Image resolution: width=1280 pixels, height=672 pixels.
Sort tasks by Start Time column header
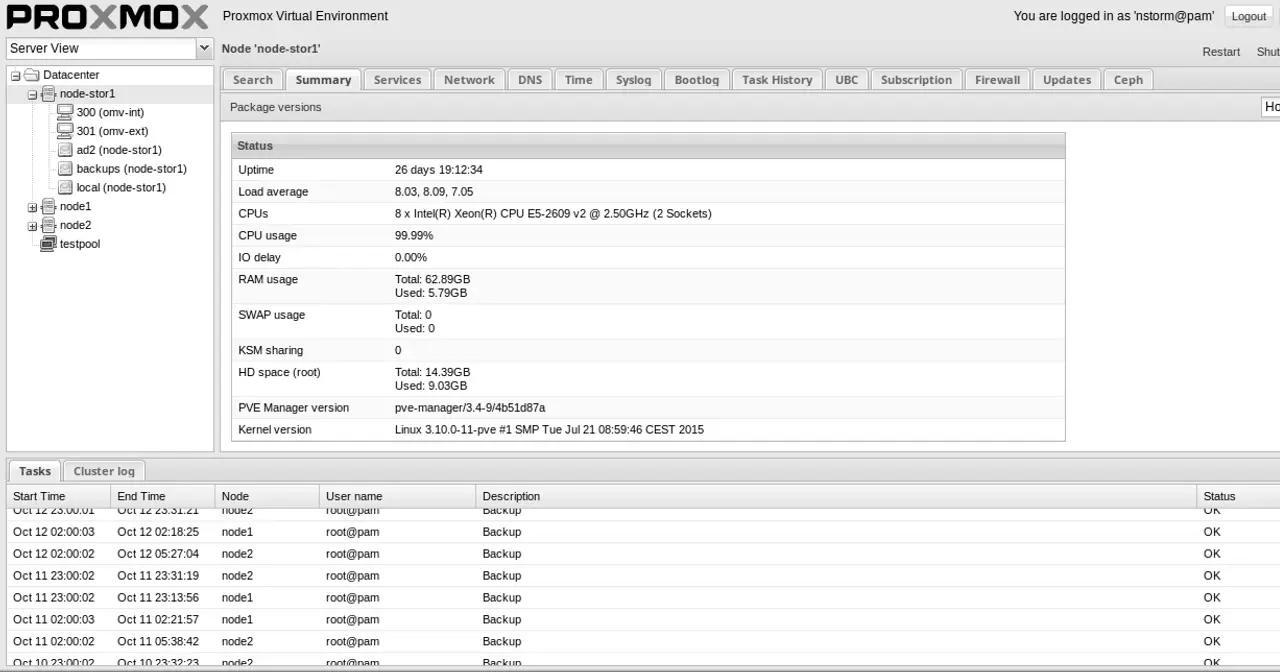coord(58,496)
